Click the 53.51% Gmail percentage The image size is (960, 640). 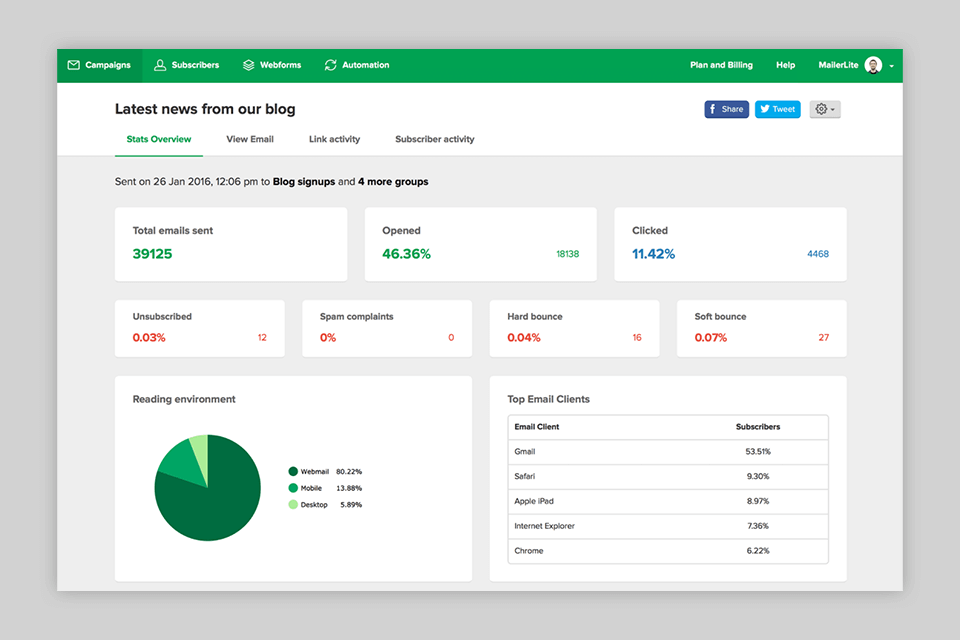(758, 452)
